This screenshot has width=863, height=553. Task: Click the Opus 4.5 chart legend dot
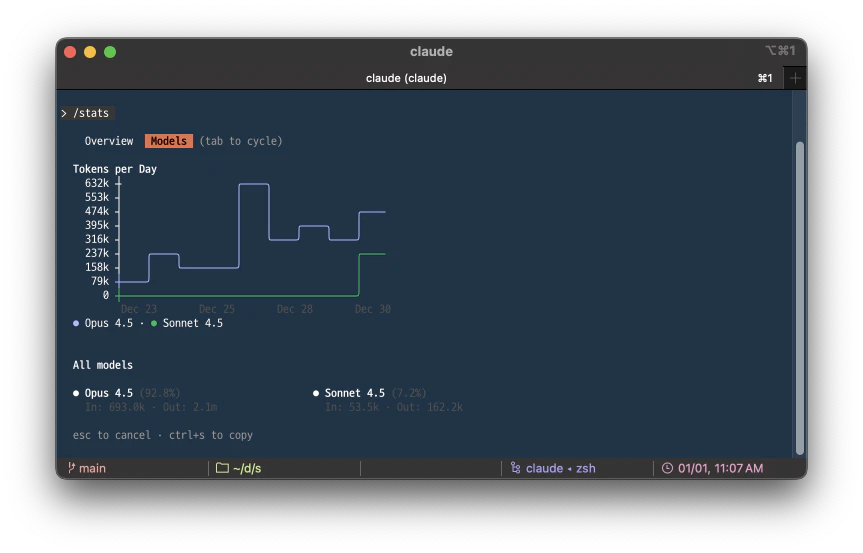[x=76, y=324]
